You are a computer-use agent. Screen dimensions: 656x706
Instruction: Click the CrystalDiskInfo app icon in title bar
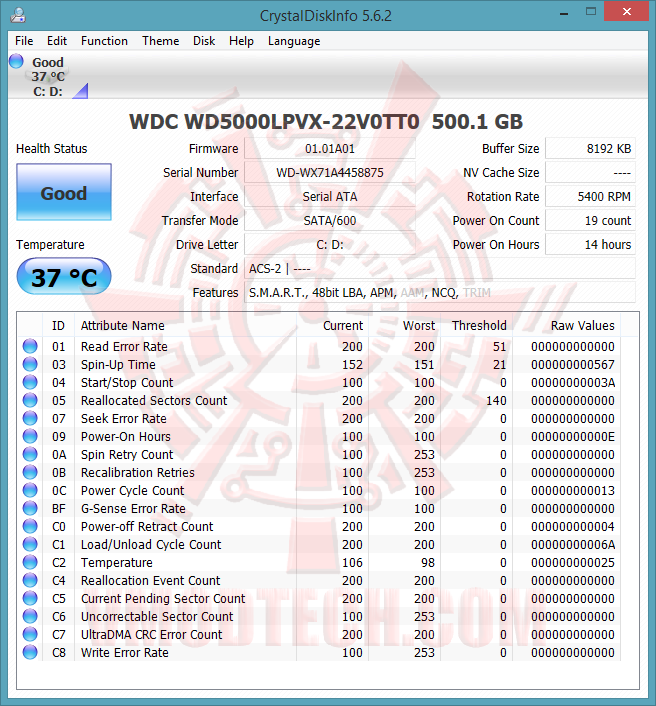(18, 15)
